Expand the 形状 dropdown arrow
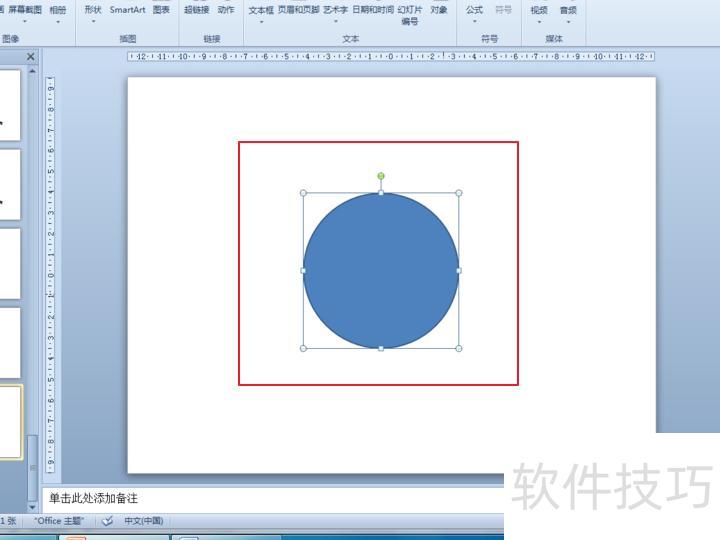The height and width of the screenshot is (540, 720). pyautogui.click(x=93, y=22)
